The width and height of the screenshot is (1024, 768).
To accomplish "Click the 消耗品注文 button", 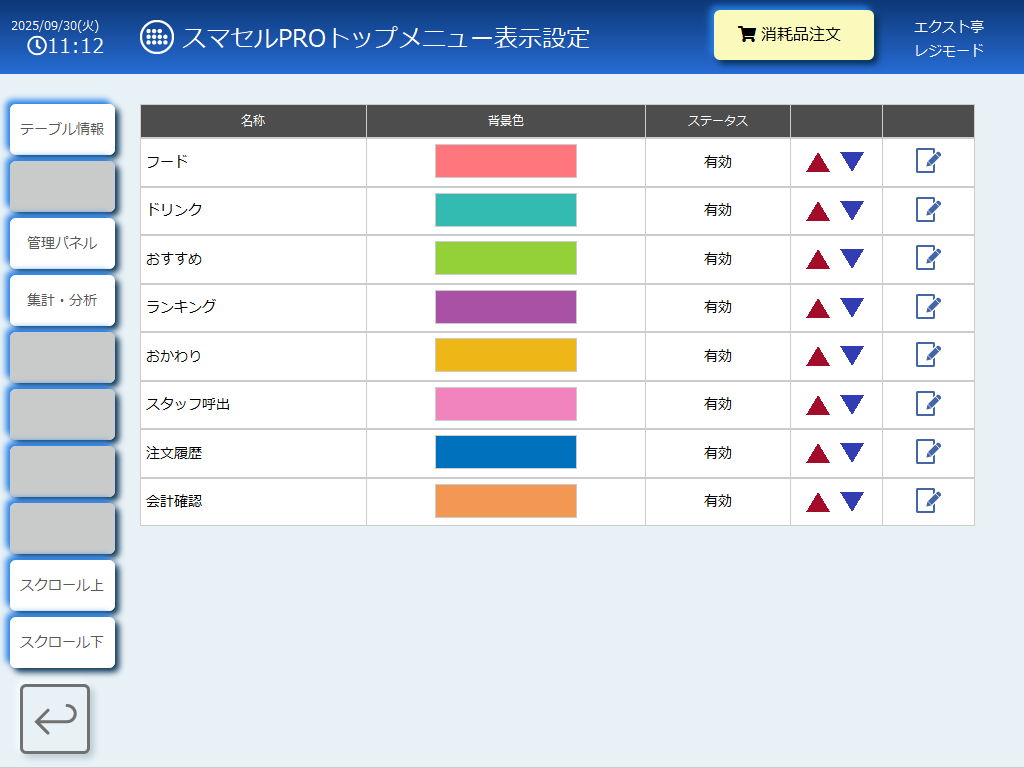I will (794, 35).
